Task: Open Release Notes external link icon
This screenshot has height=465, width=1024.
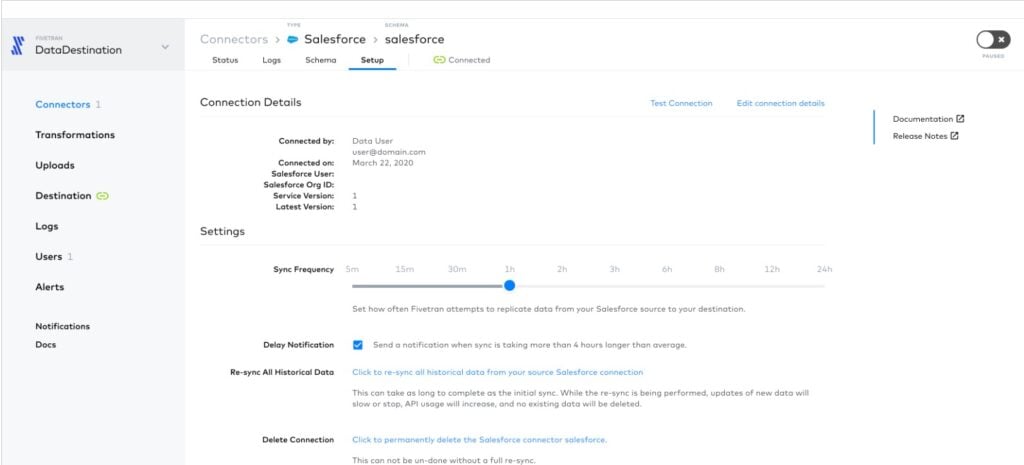Action: tap(954, 136)
